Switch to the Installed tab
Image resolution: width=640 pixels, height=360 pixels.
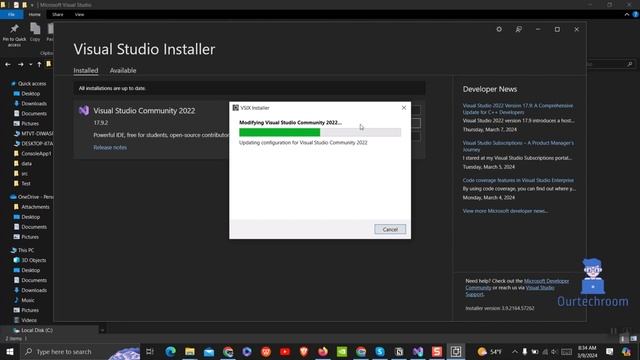tap(86, 70)
